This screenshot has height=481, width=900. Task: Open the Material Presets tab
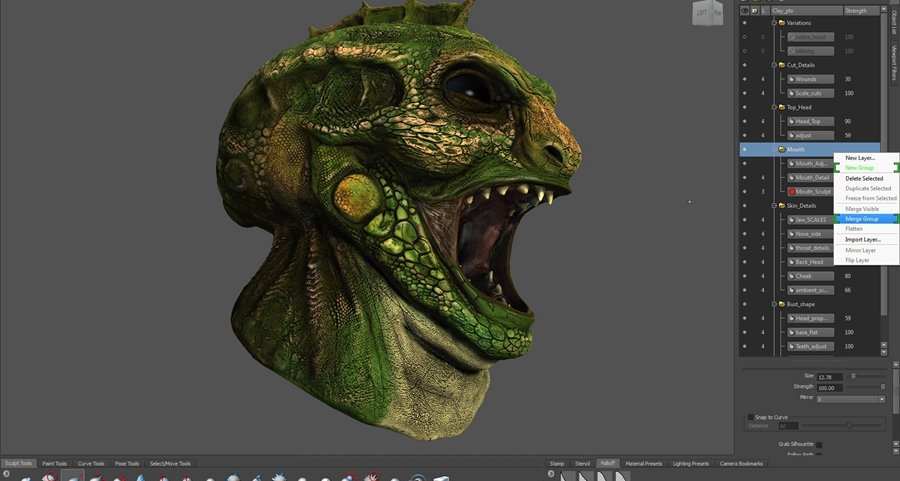pos(643,464)
